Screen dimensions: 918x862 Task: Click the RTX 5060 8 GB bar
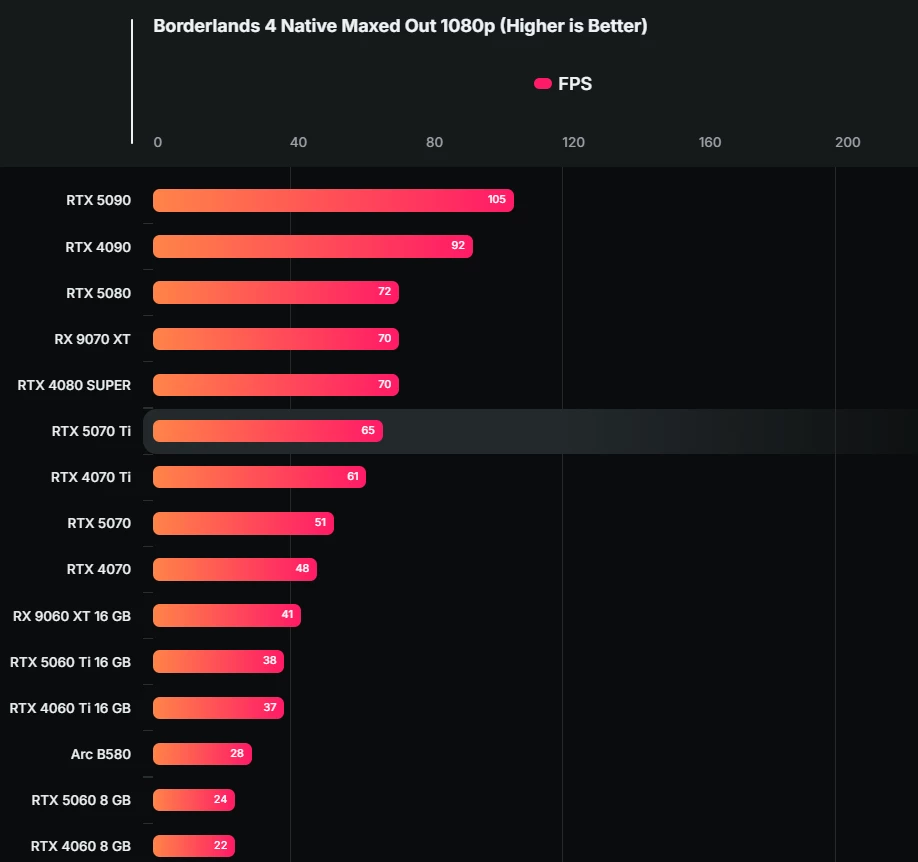pyautogui.click(x=194, y=800)
